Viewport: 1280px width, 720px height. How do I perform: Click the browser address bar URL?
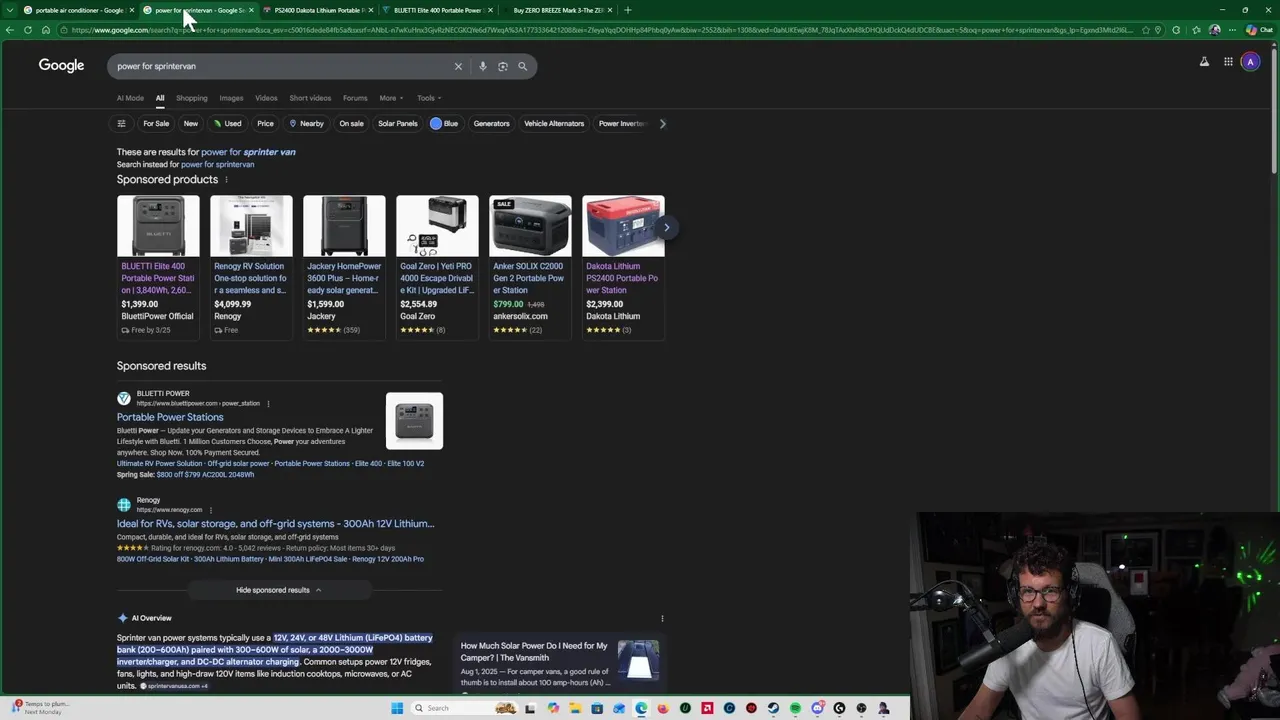(x=600, y=30)
